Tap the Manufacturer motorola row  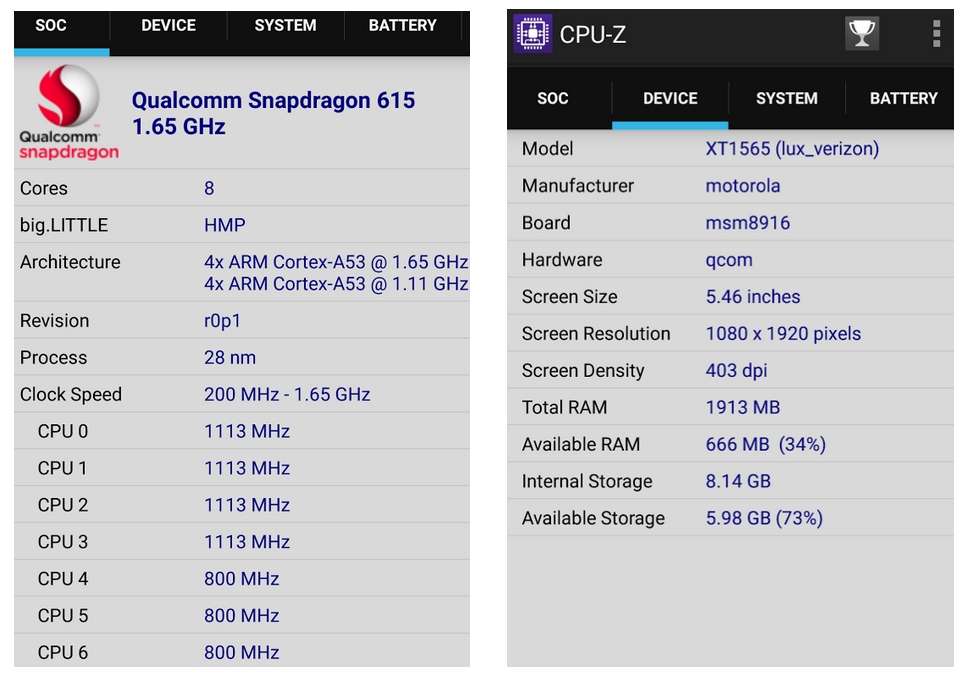(x=731, y=185)
